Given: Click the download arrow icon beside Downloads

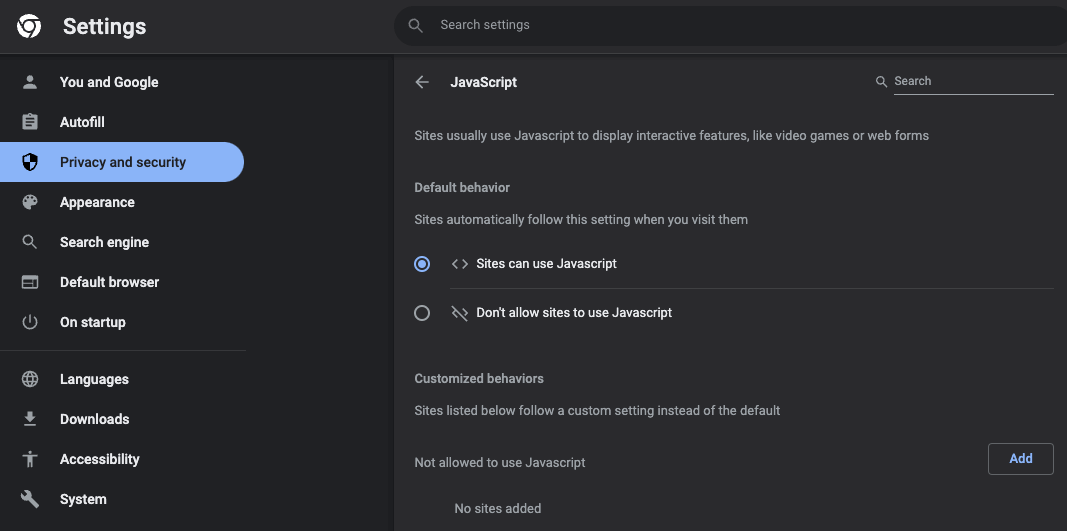Looking at the screenshot, I should pos(30,419).
